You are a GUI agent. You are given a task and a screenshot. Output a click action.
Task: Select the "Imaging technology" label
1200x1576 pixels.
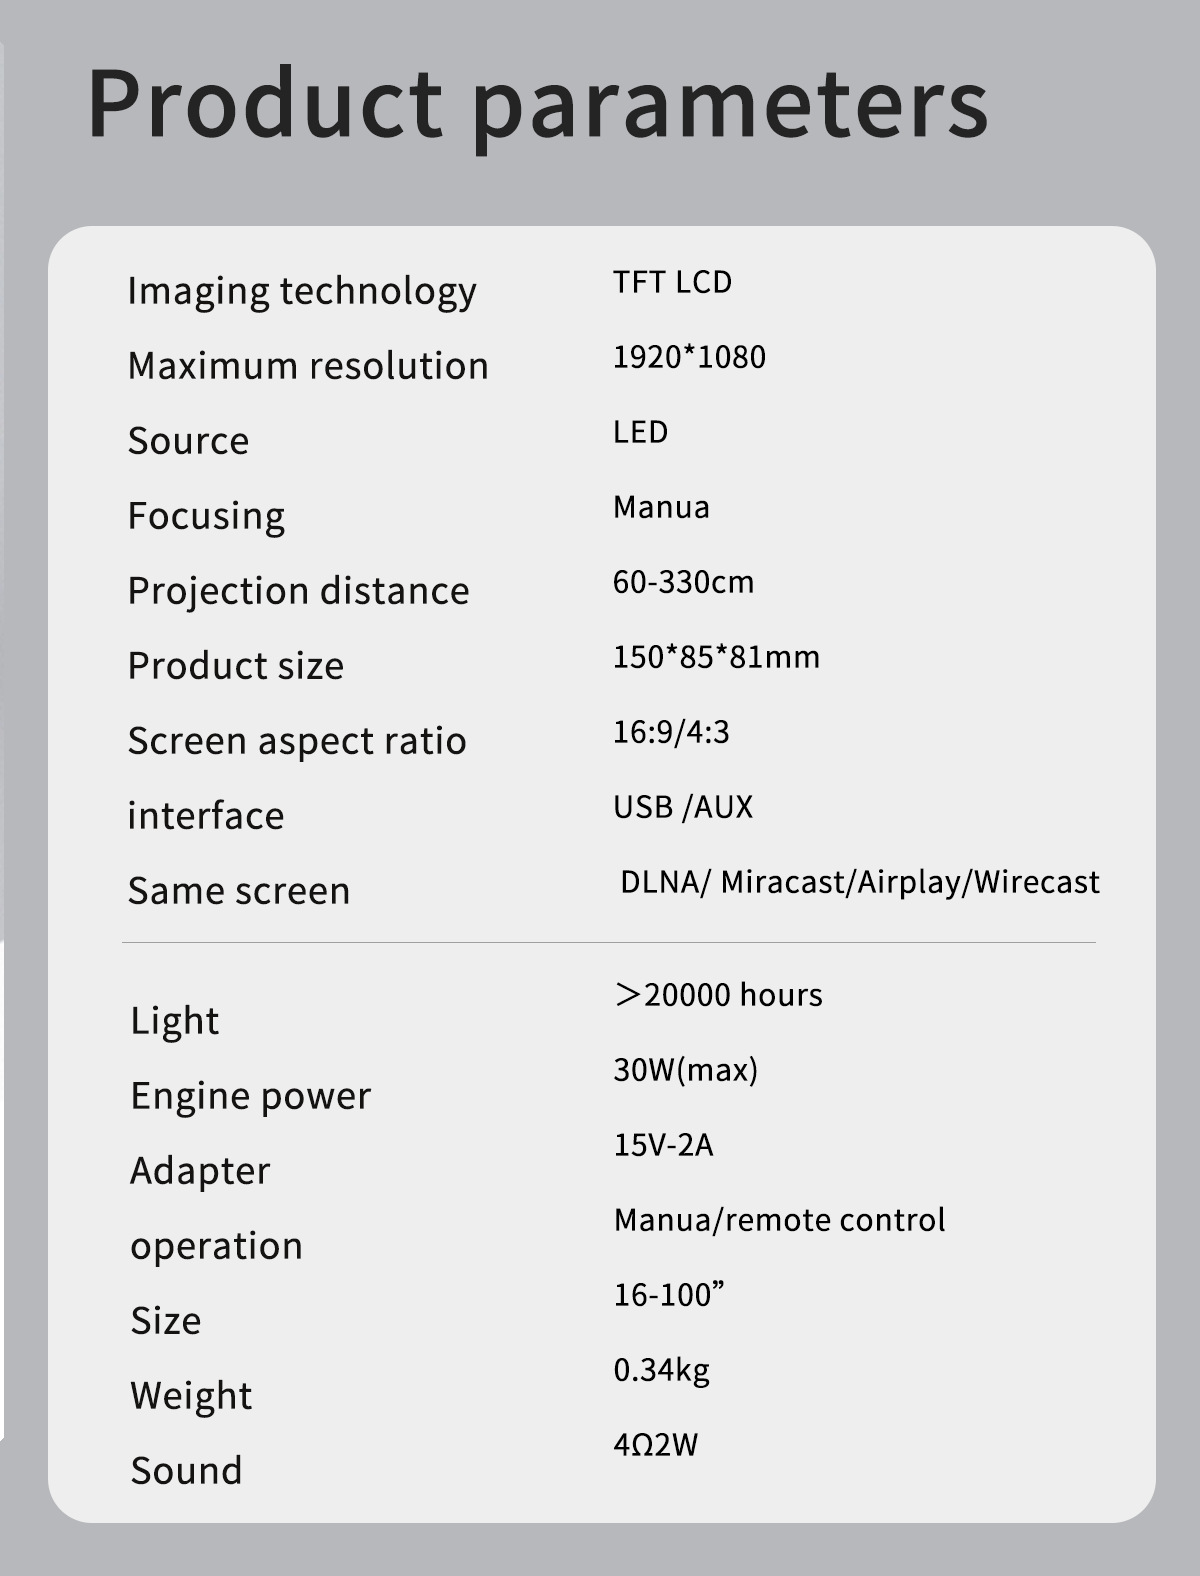coord(301,291)
